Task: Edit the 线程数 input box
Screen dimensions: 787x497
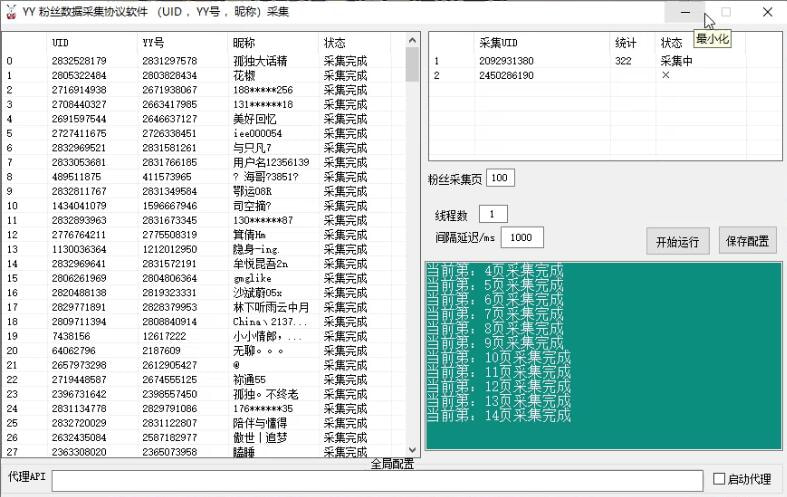Action: click(493, 214)
